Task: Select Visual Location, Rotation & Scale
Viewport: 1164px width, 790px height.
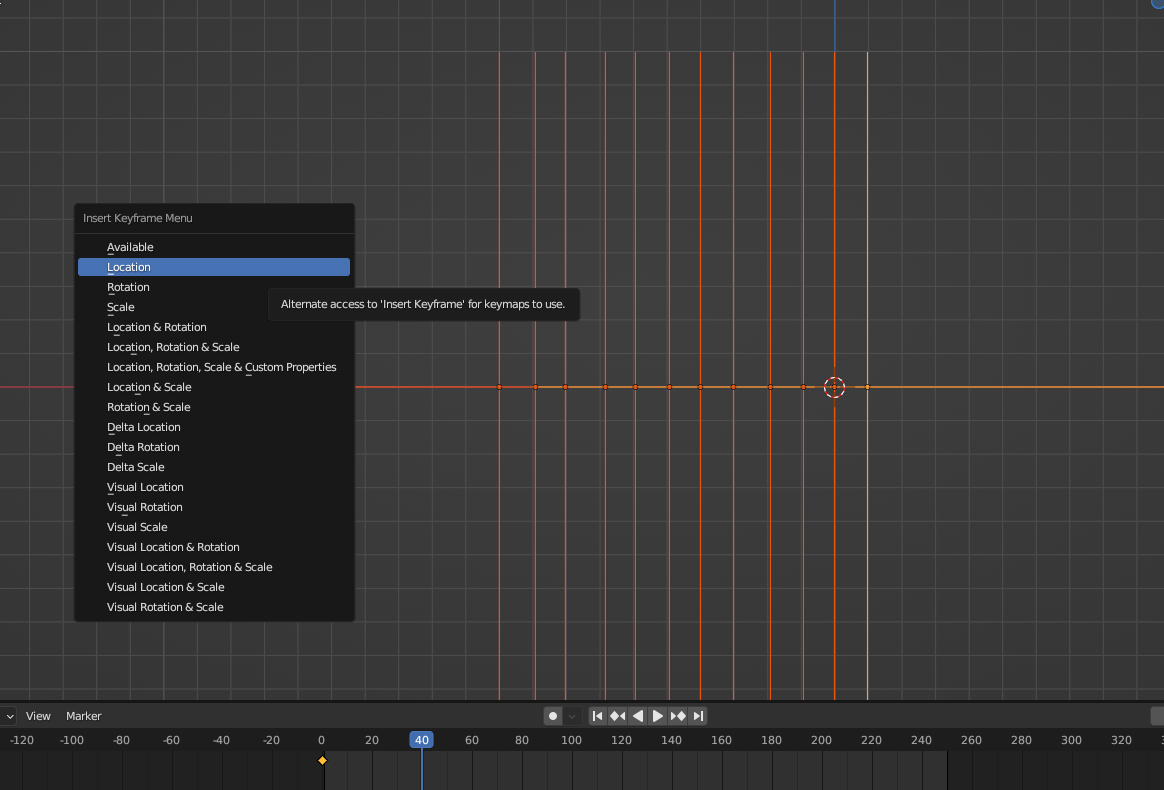Action: pos(214,567)
